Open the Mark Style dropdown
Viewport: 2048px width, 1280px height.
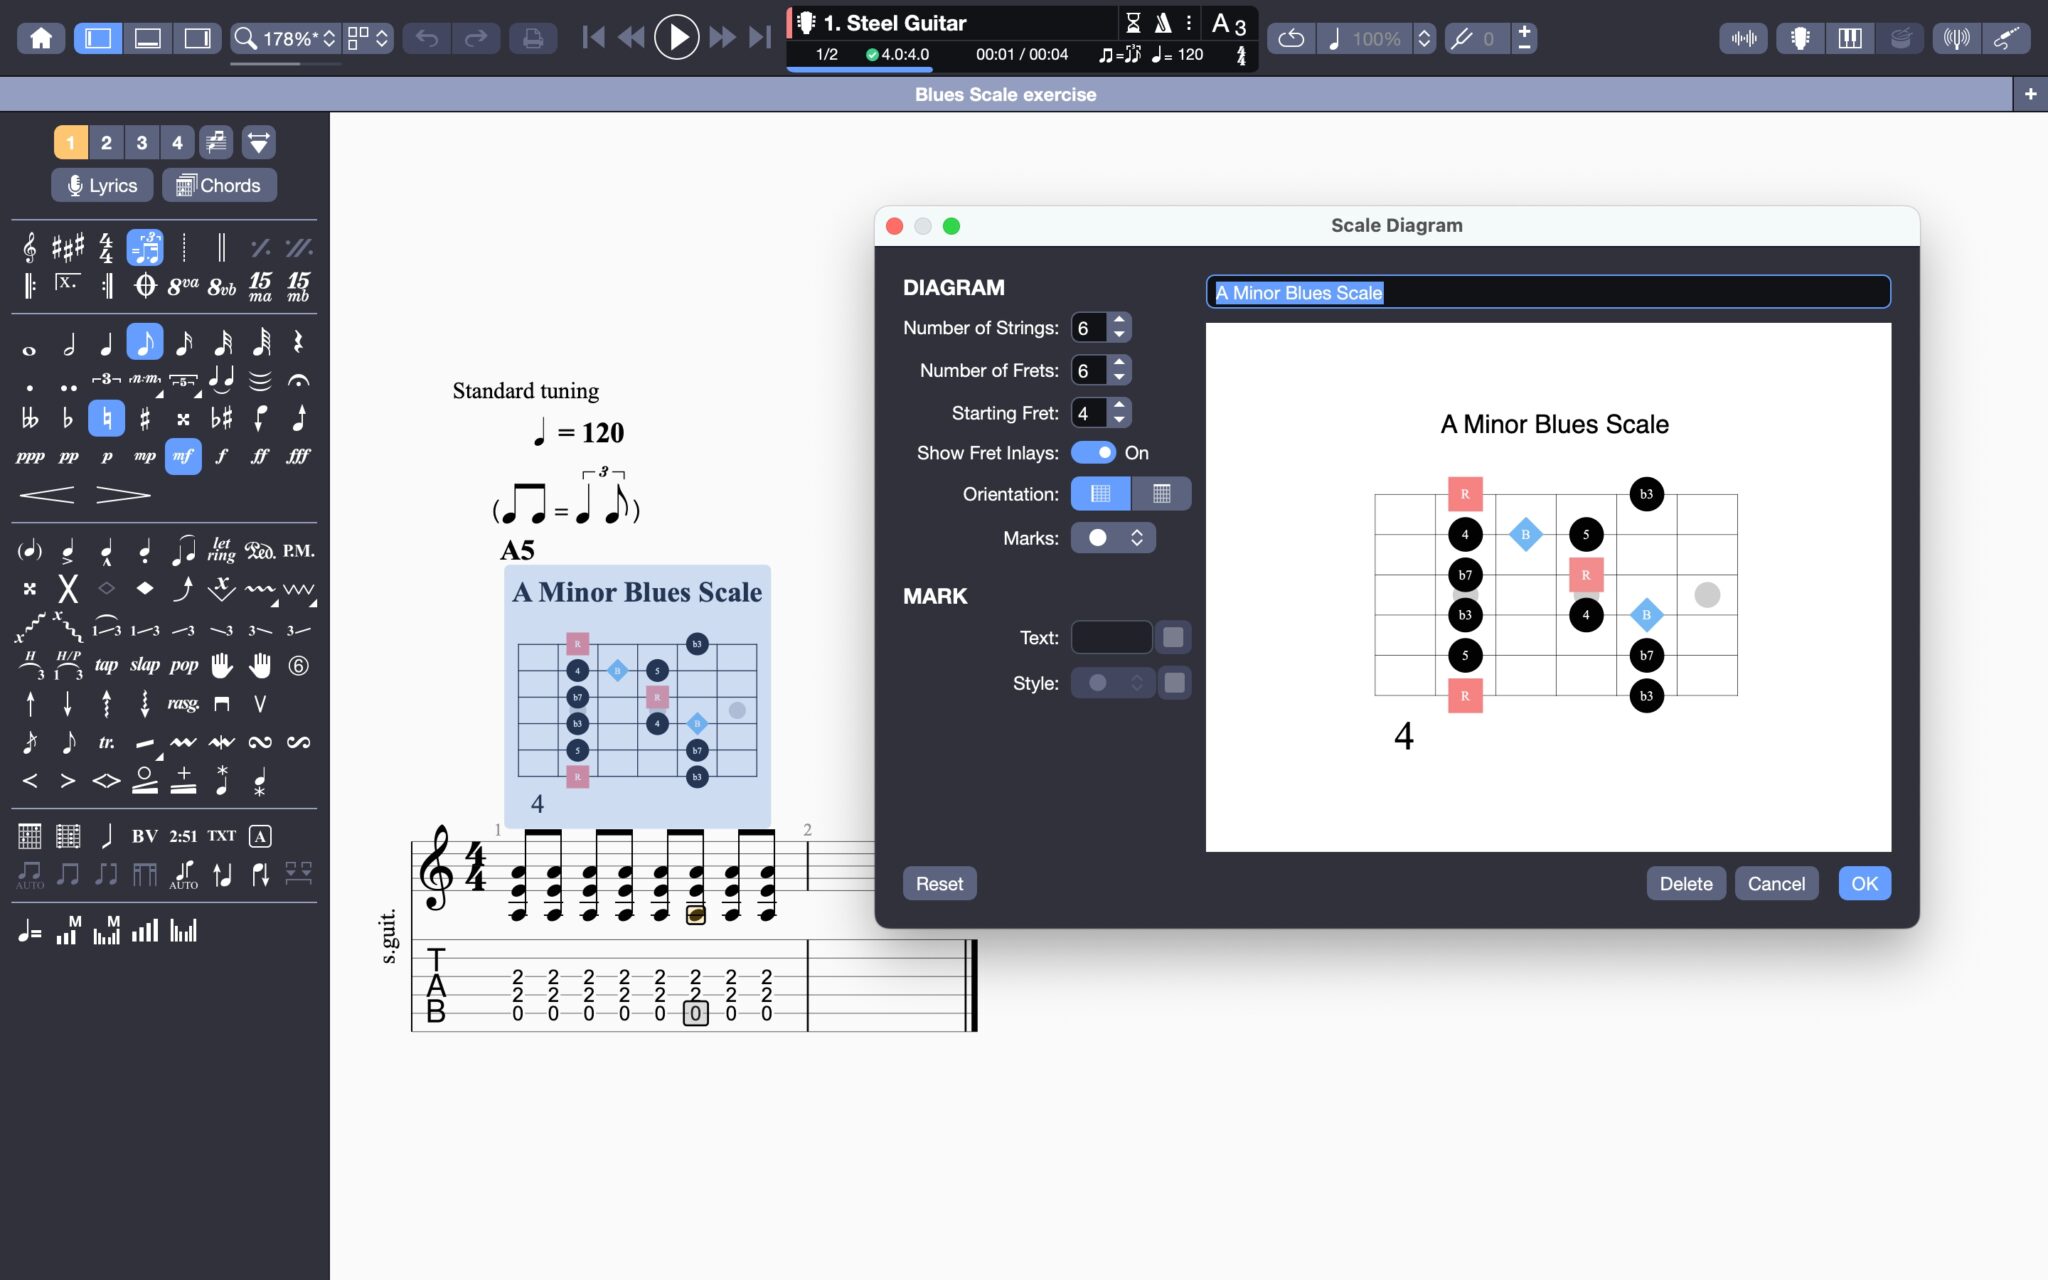pyautogui.click(x=1113, y=682)
